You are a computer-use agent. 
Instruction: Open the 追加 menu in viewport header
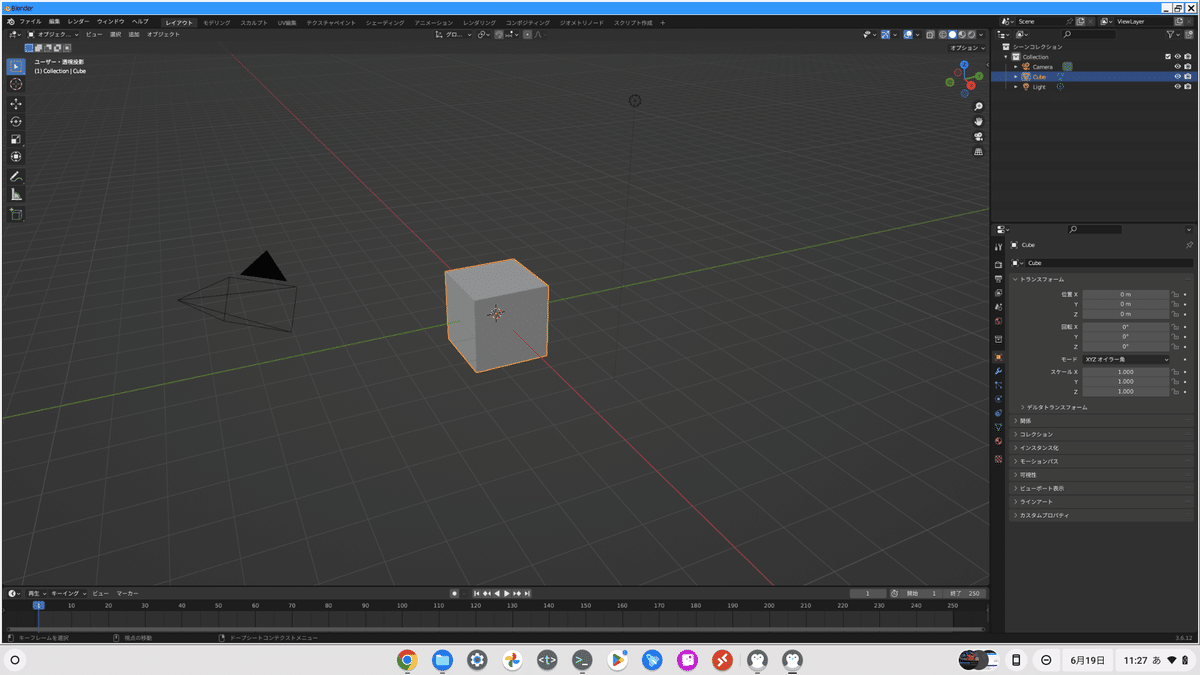coord(134,34)
